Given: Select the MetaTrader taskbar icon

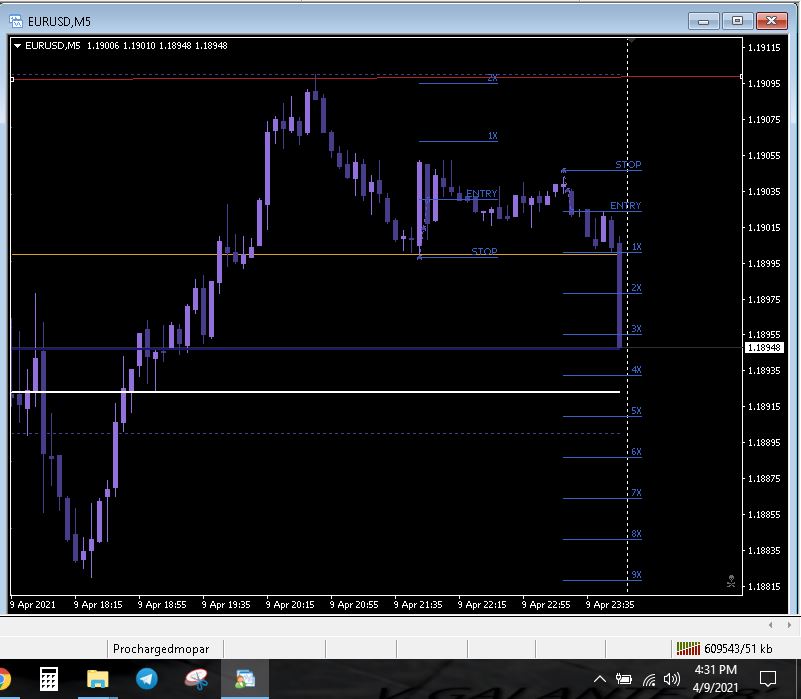Looking at the screenshot, I should click(245, 679).
